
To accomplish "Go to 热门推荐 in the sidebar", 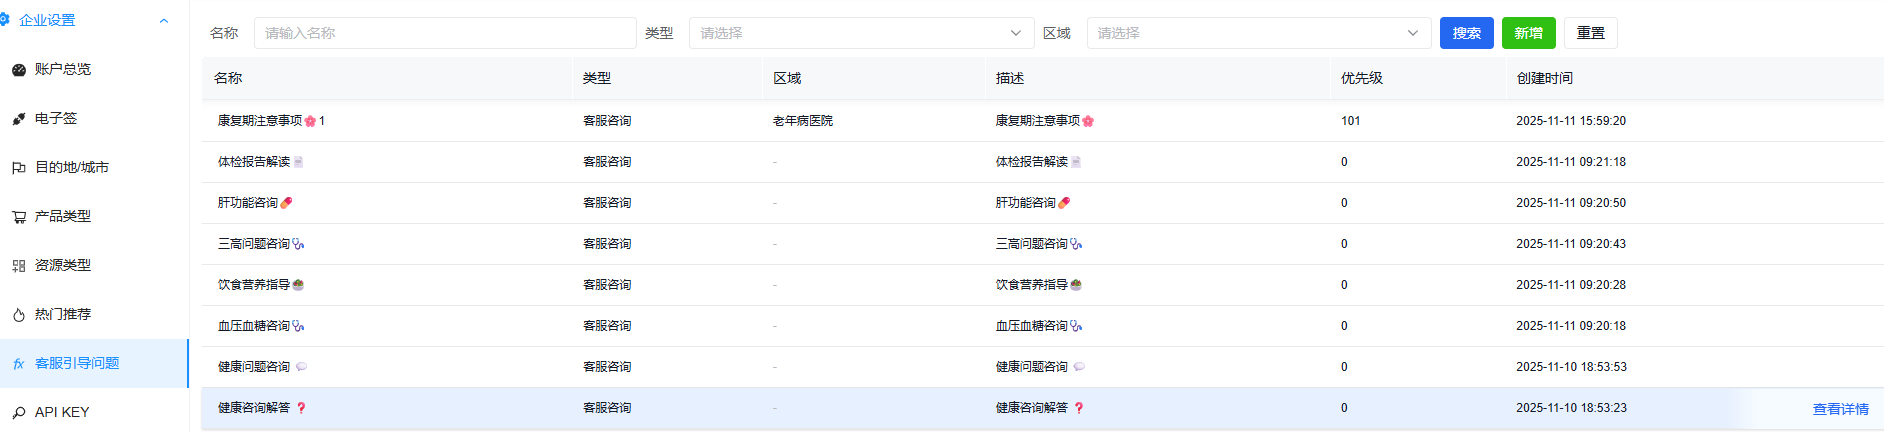I will click(63, 315).
